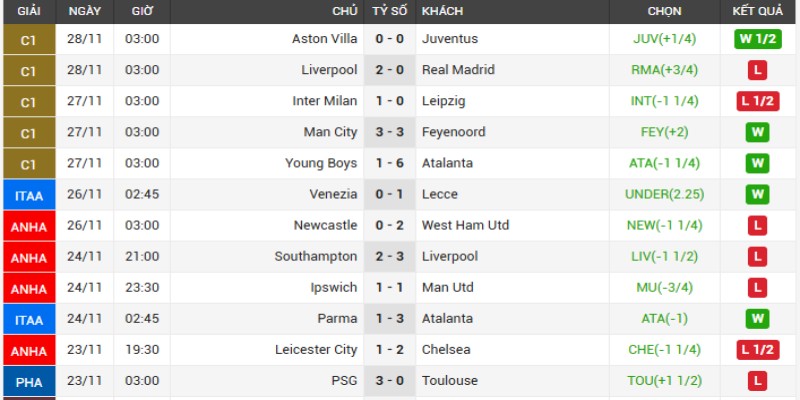
Task: Click the West Ham Utd team name
Action: (465, 225)
